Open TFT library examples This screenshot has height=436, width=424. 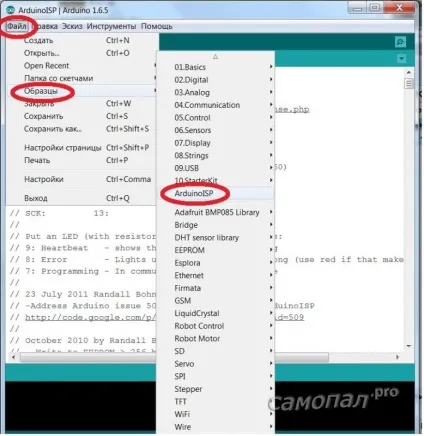(216, 402)
